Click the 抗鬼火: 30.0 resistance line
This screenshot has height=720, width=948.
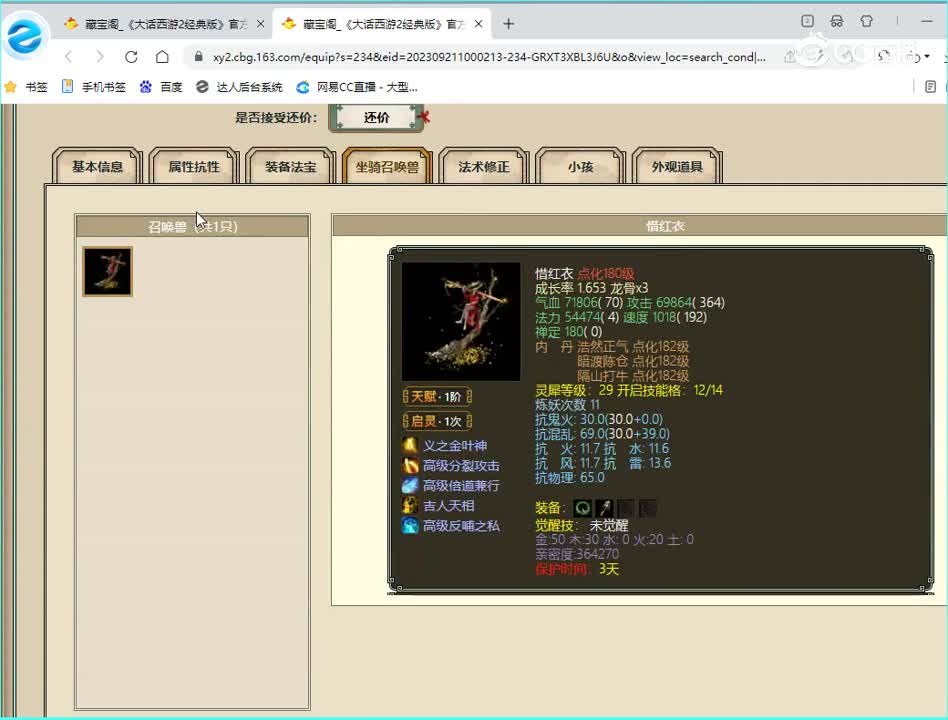click(599, 420)
